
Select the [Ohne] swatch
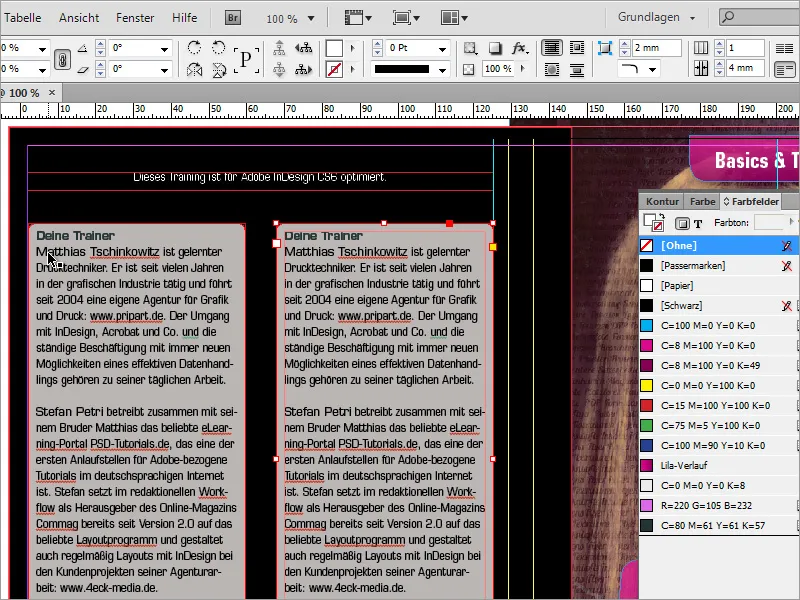point(719,245)
